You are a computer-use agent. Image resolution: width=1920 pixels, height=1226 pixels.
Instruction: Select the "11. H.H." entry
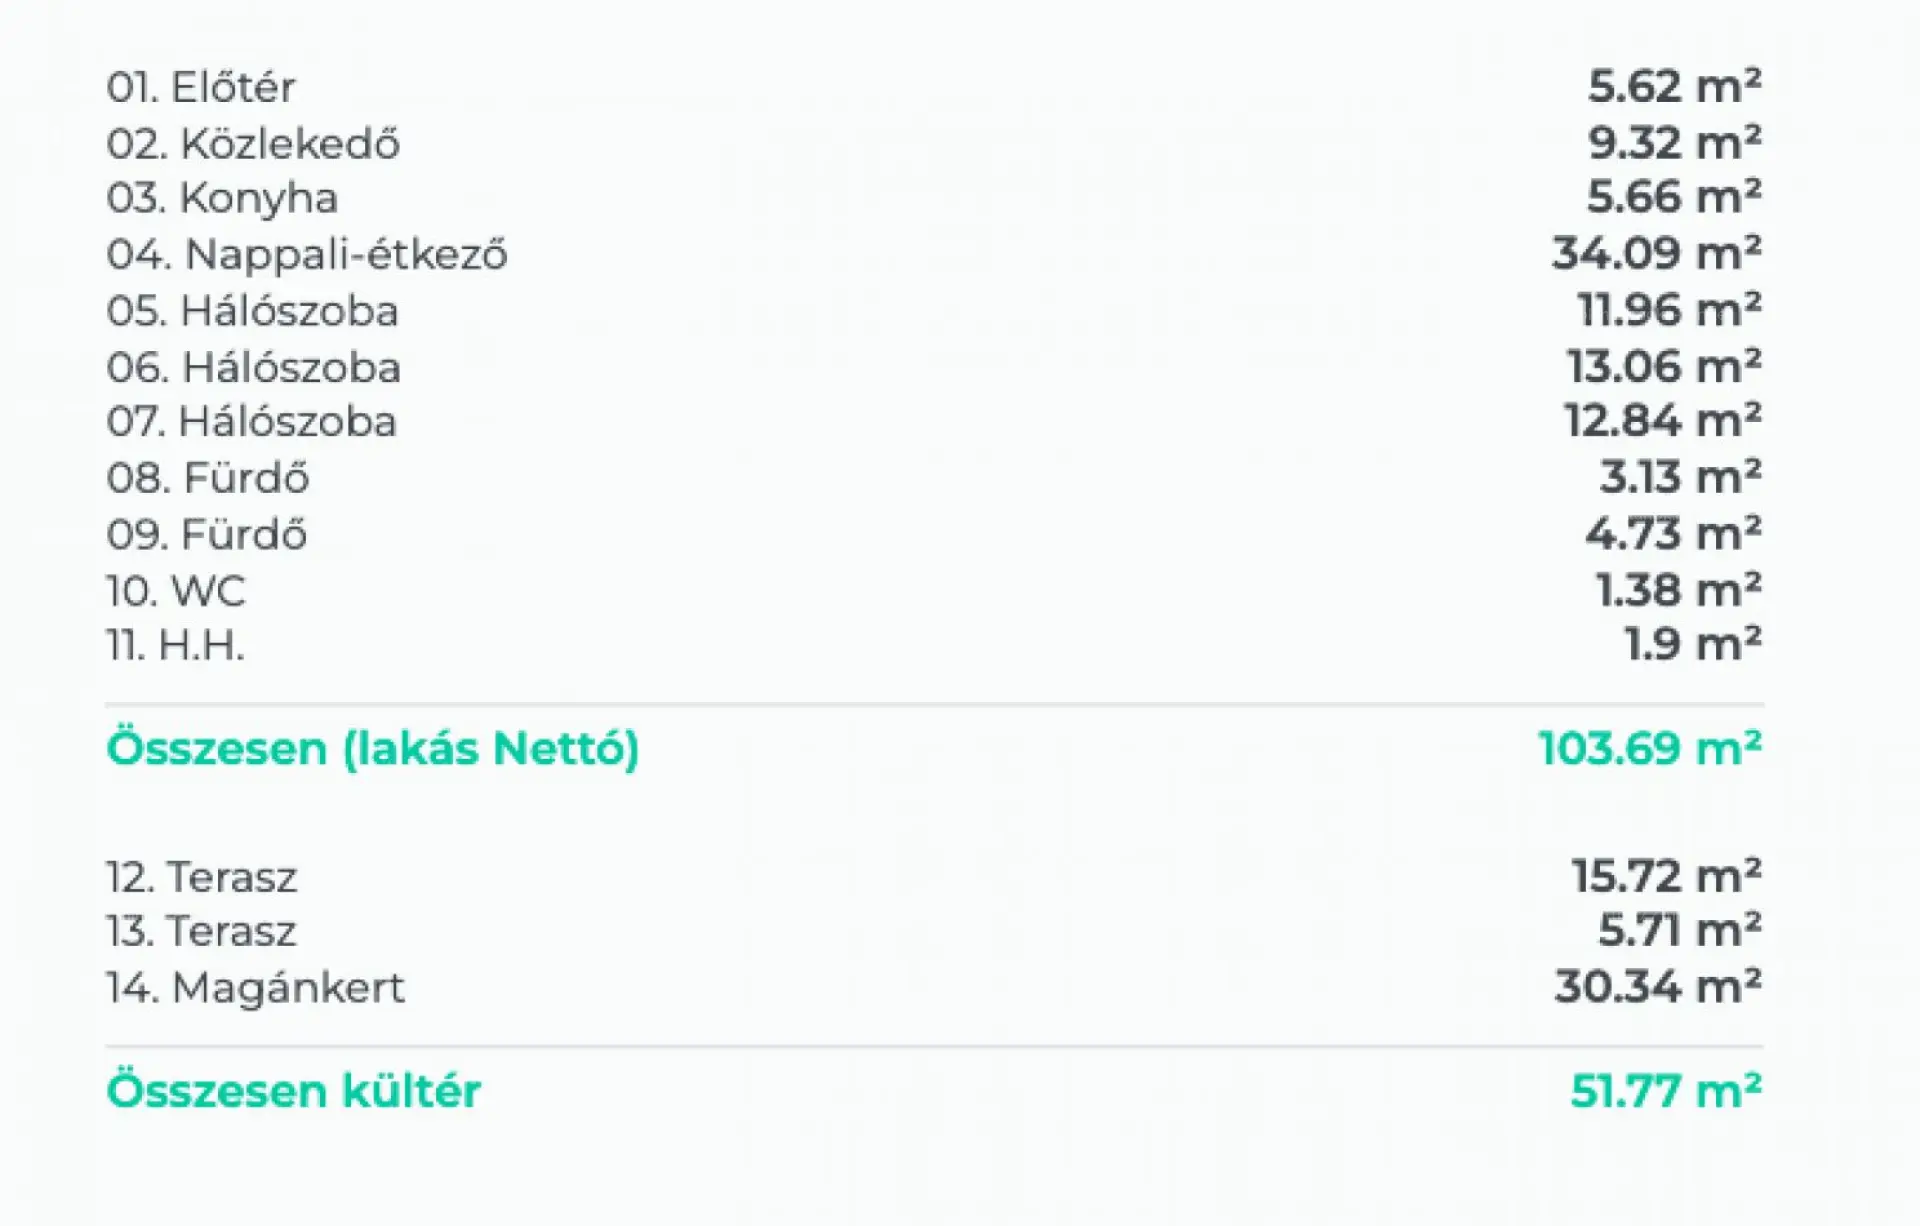pyautogui.click(x=175, y=645)
